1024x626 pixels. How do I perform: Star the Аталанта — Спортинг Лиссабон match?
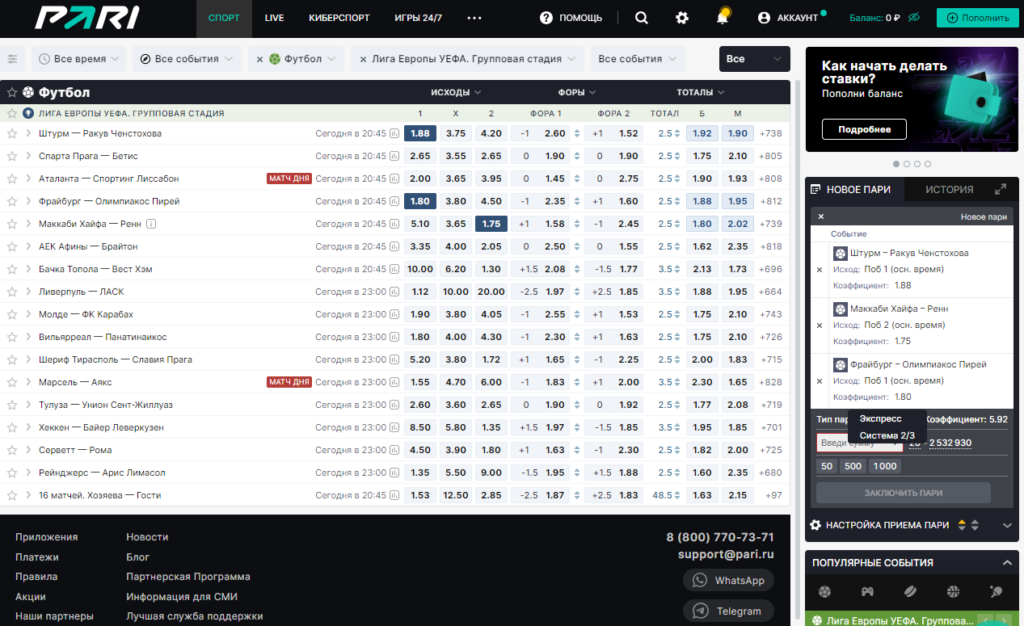[12, 179]
